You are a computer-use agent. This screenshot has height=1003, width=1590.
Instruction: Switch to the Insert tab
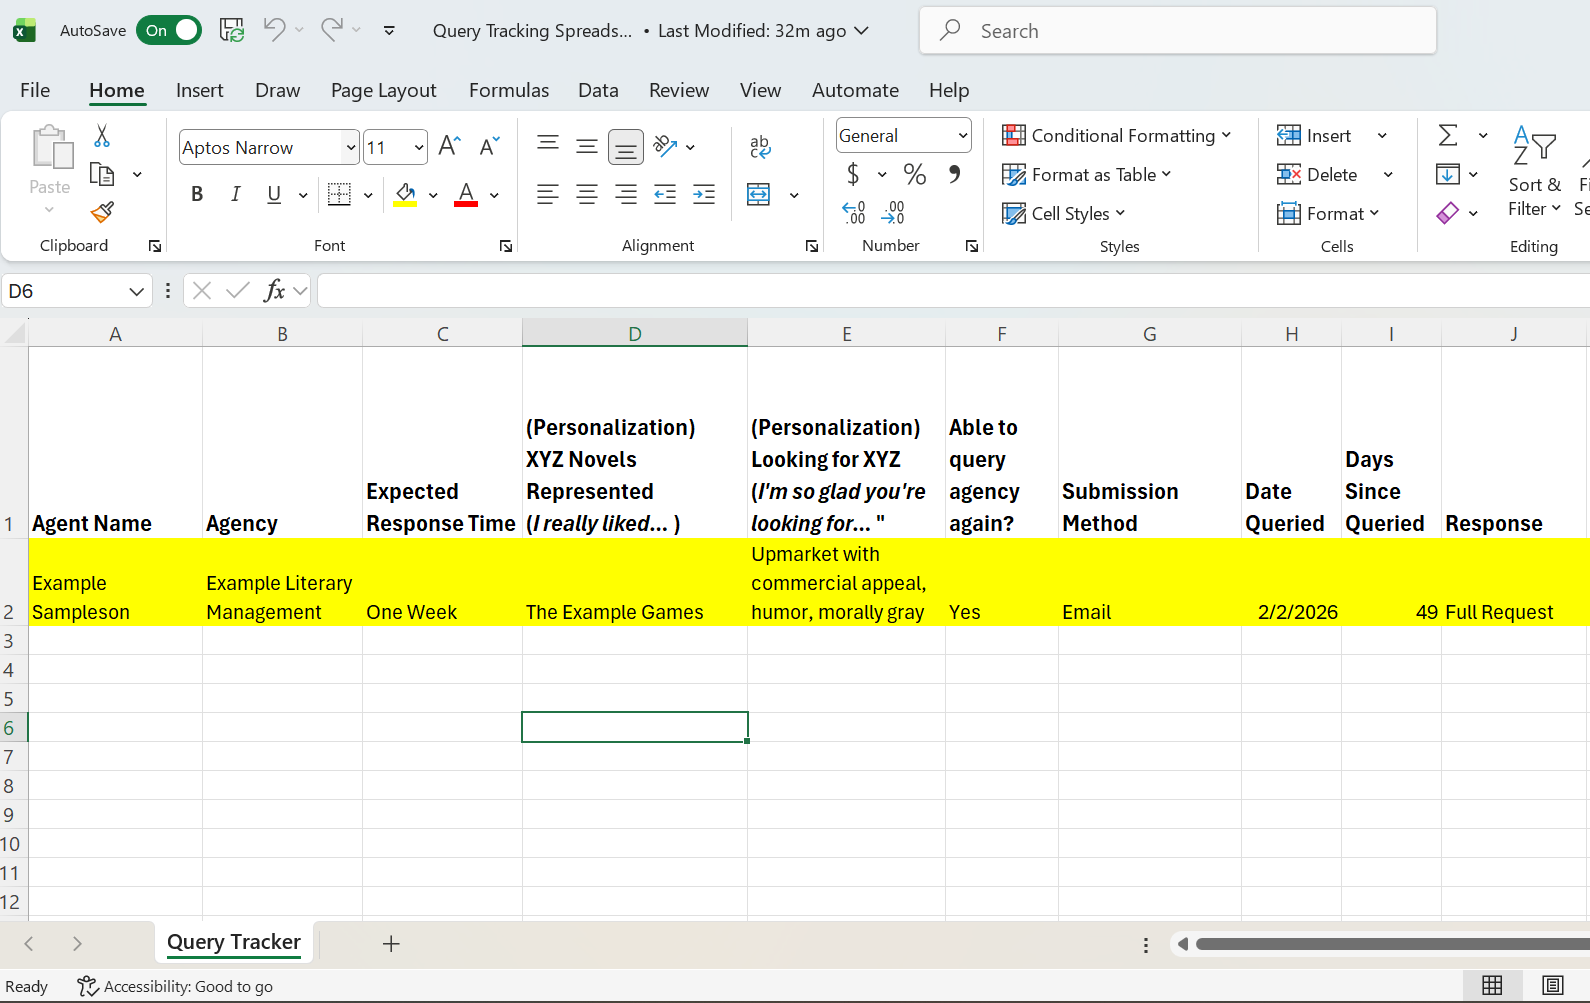[x=199, y=90]
